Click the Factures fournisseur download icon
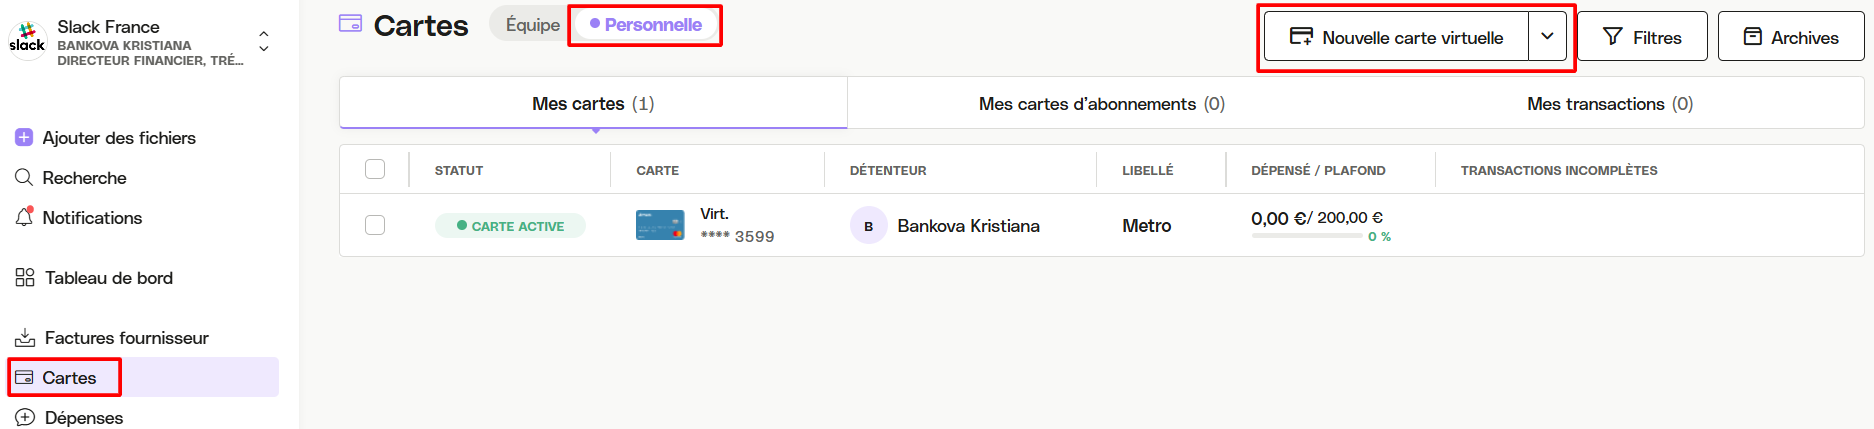This screenshot has width=1874, height=429. point(25,337)
